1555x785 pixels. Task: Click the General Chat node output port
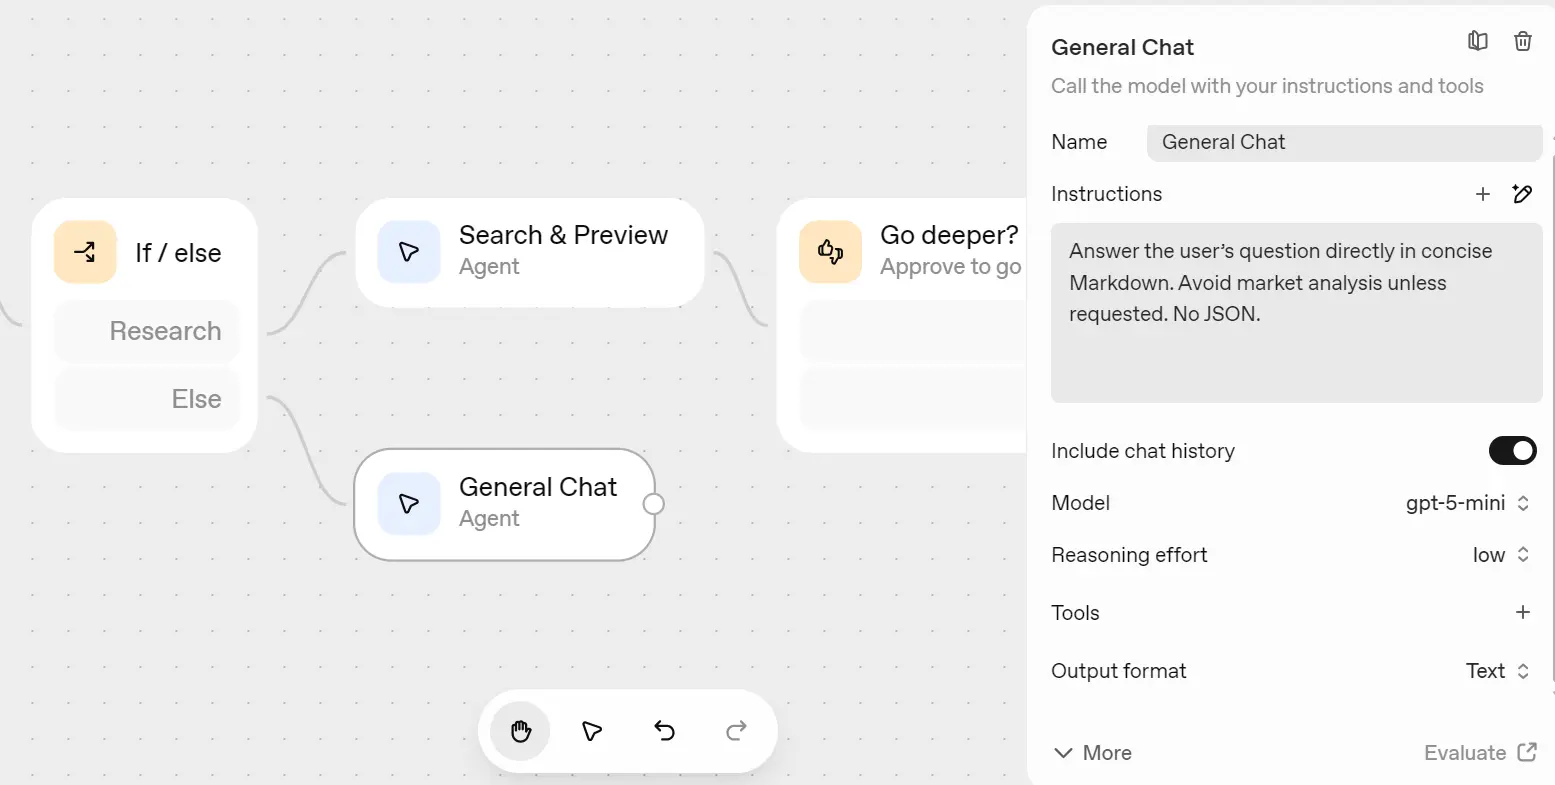(653, 504)
